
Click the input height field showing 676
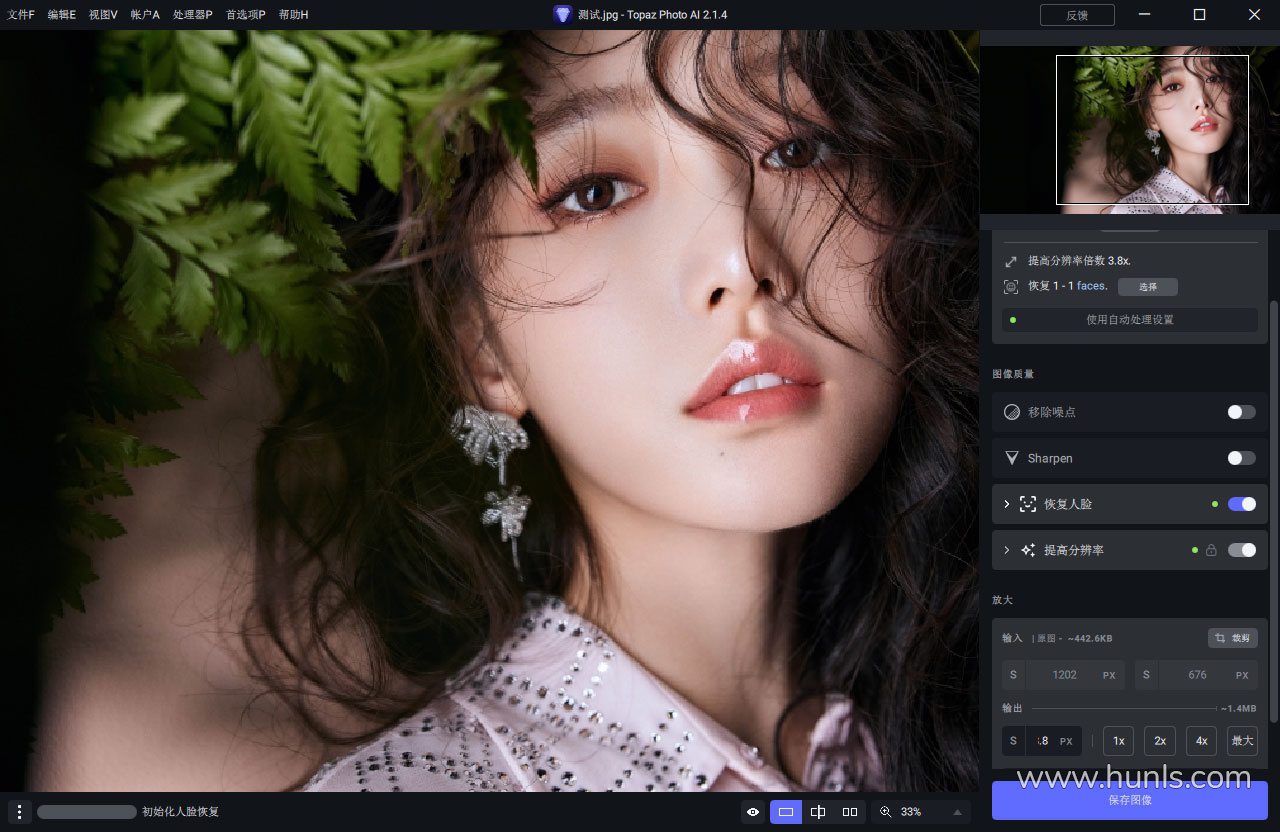click(1197, 675)
